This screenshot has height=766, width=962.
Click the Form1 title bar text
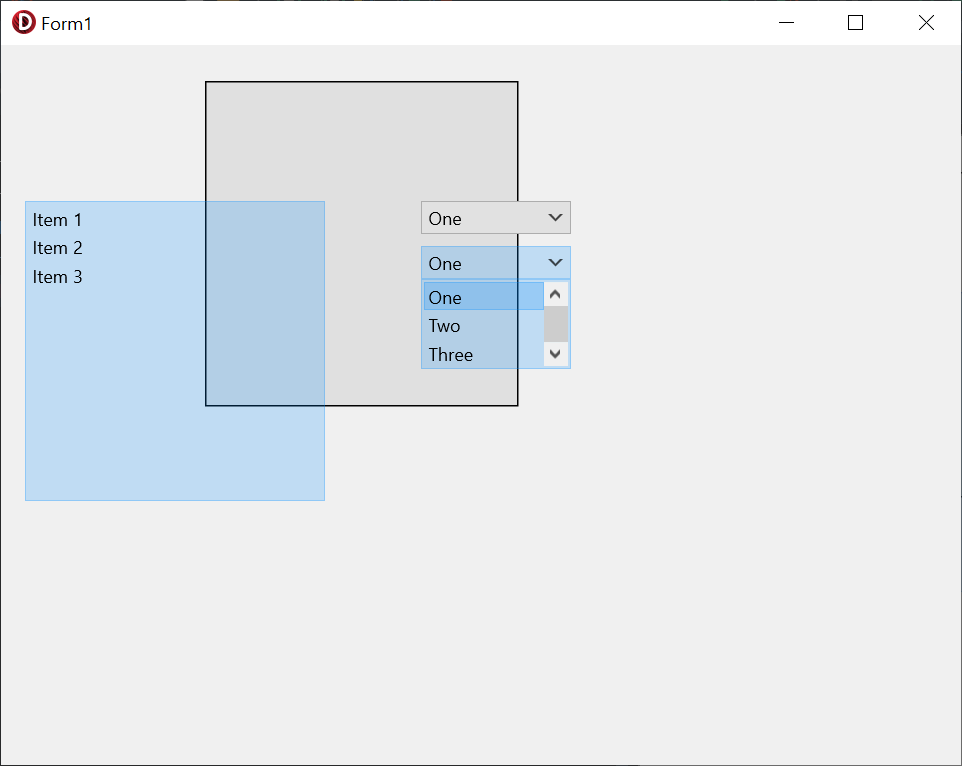(66, 24)
